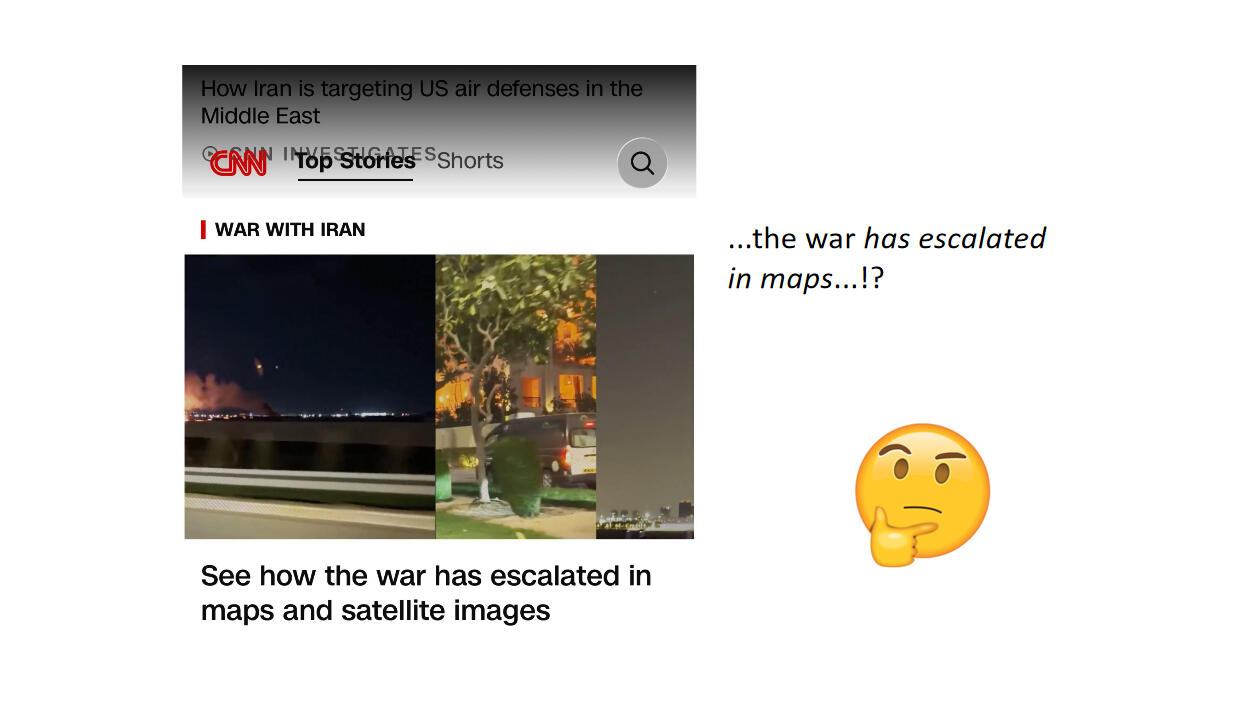Click the italic 'in maps...!?' annotation line

(805, 278)
